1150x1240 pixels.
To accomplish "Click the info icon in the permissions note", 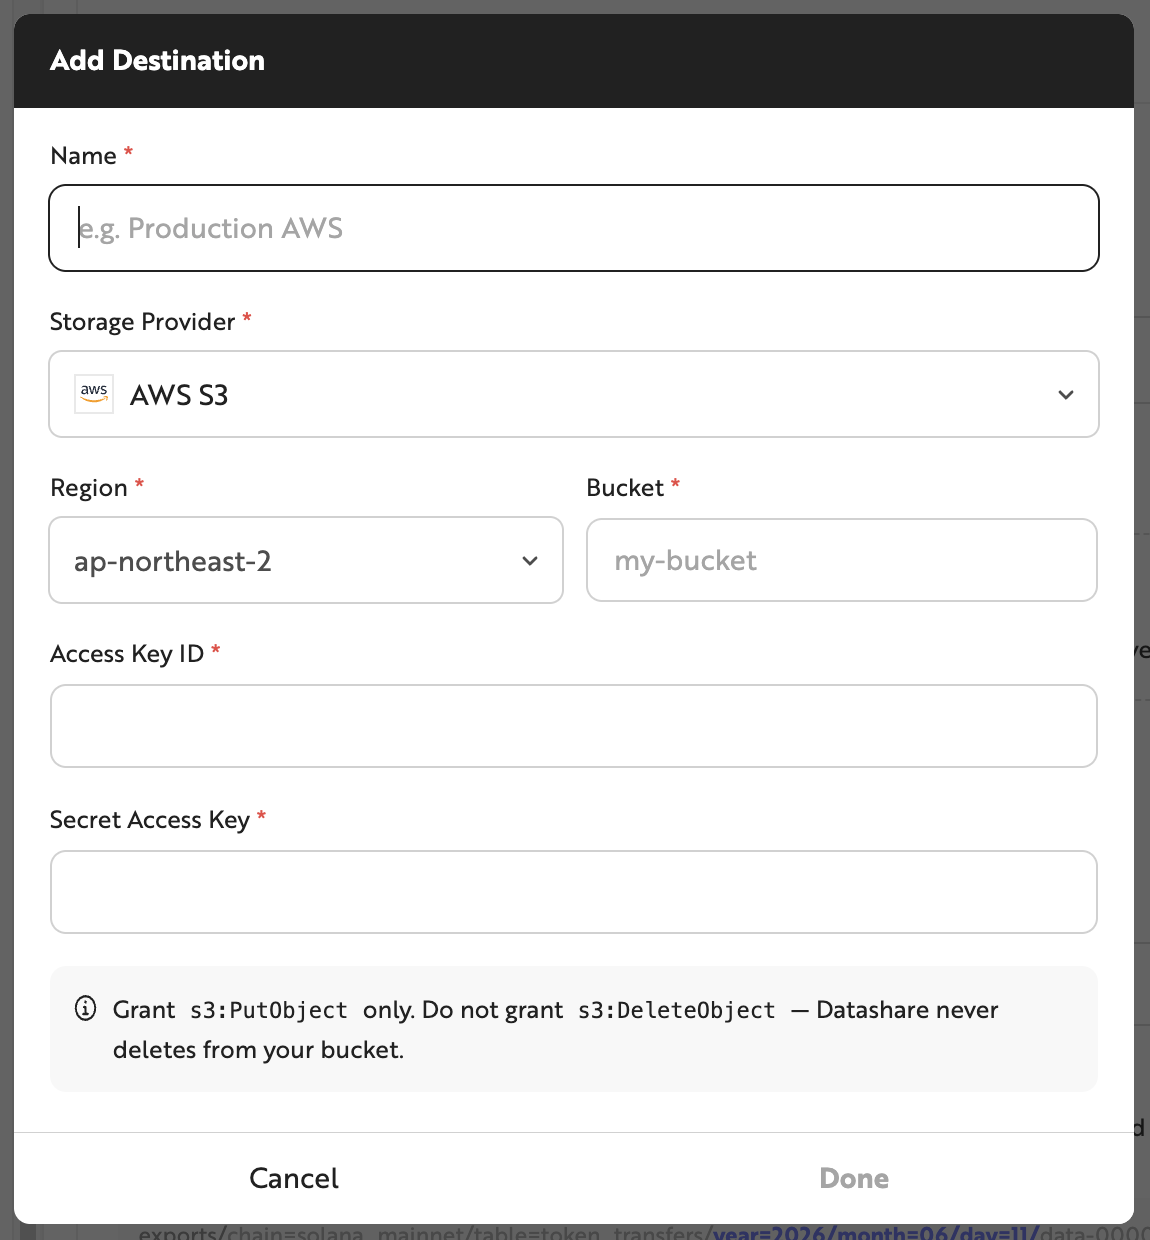I will [86, 1008].
